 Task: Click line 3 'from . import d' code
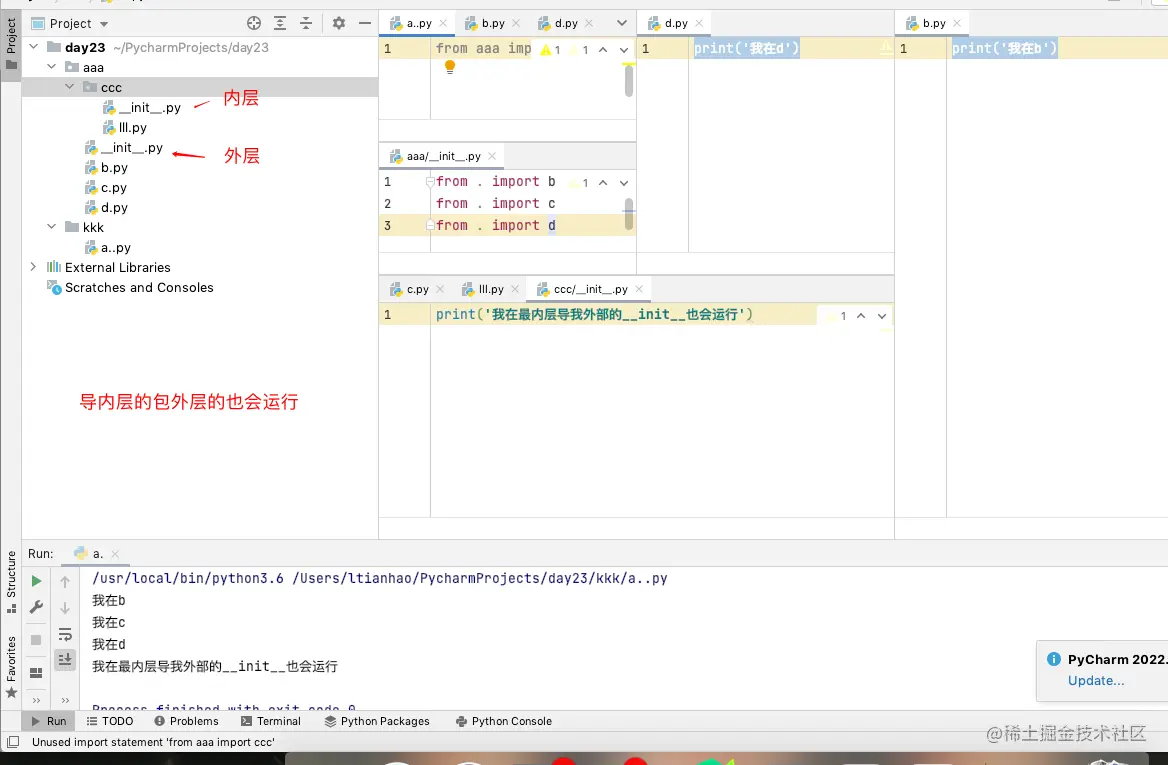[x=495, y=225]
